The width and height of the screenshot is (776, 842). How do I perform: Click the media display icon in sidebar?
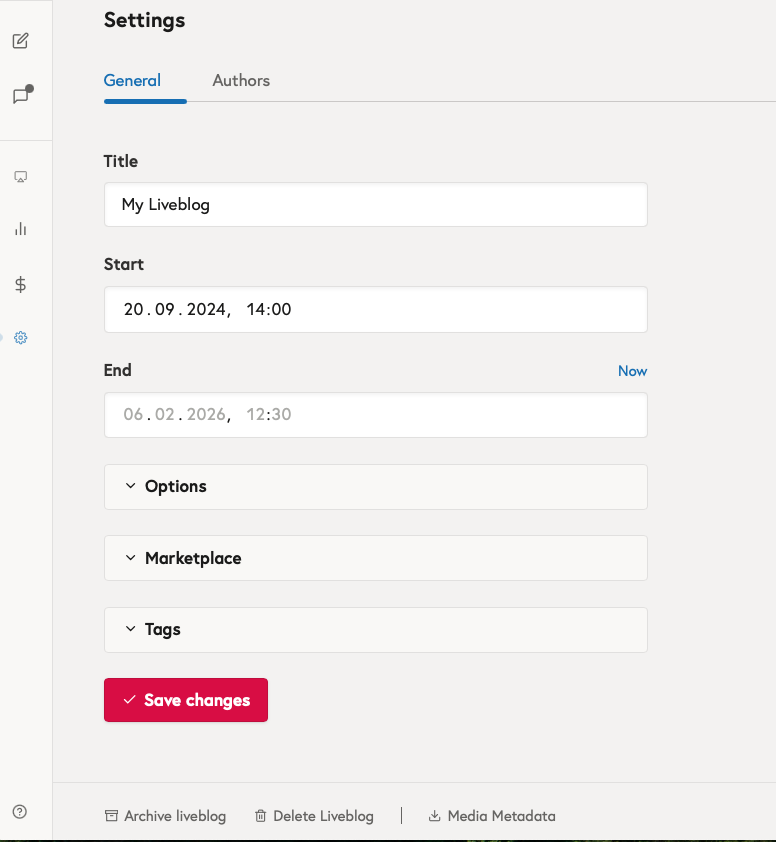coord(20,176)
